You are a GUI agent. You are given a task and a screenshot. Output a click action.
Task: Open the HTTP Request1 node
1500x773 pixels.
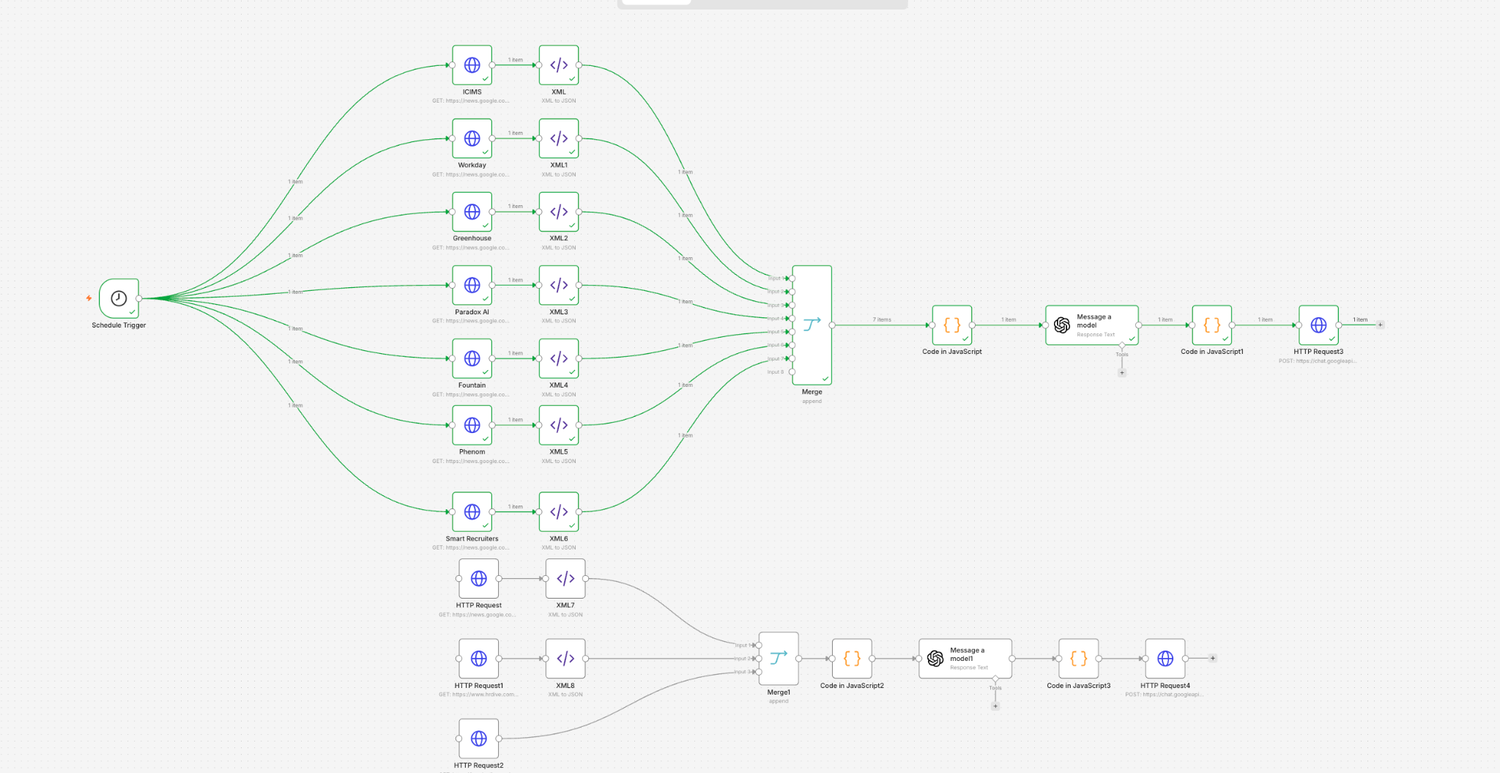pos(479,658)
